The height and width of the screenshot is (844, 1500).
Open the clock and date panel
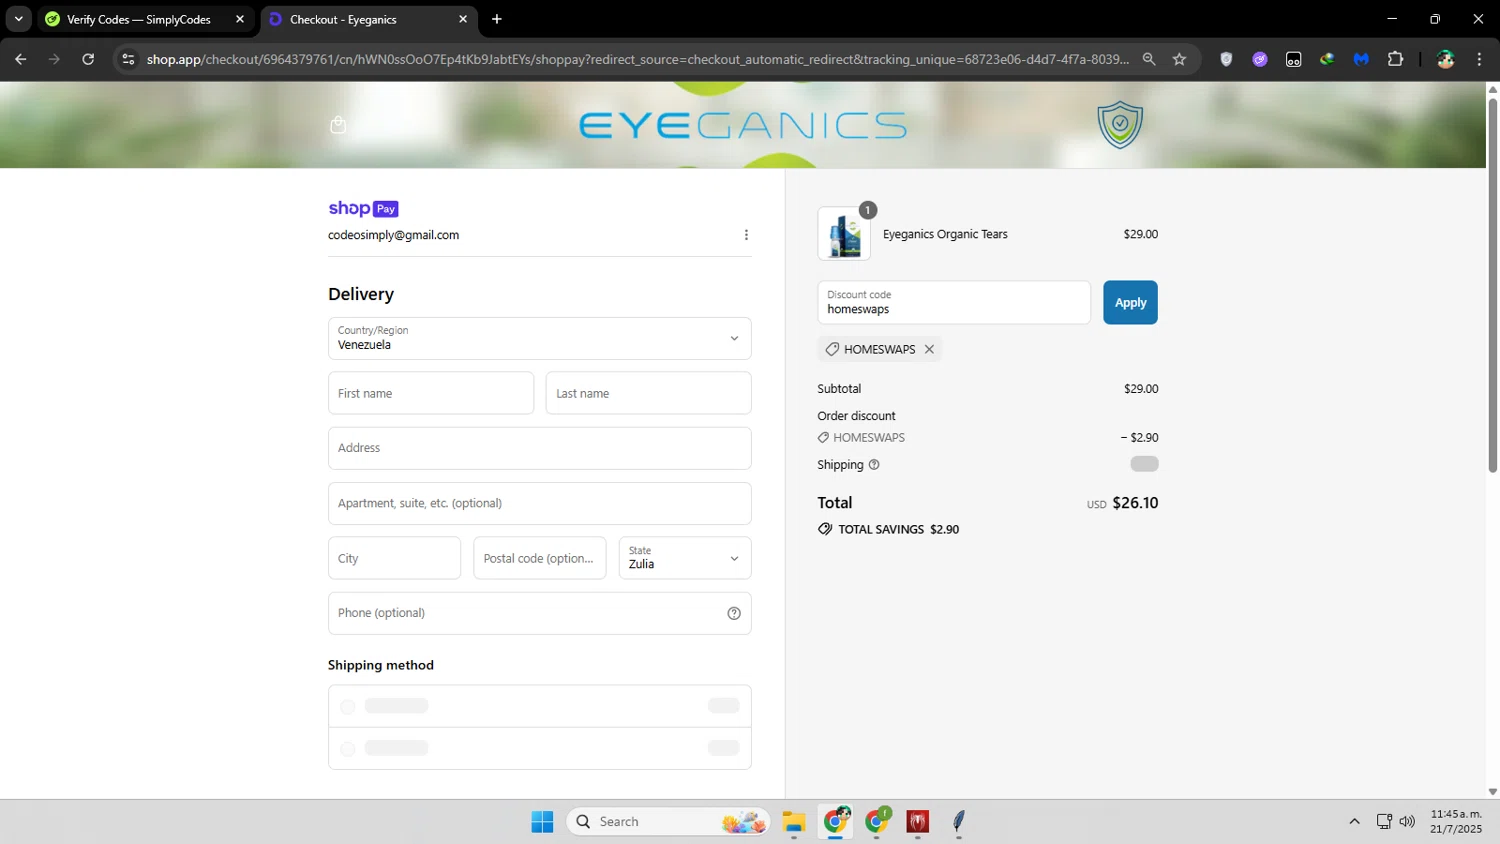click(1456, 821)
